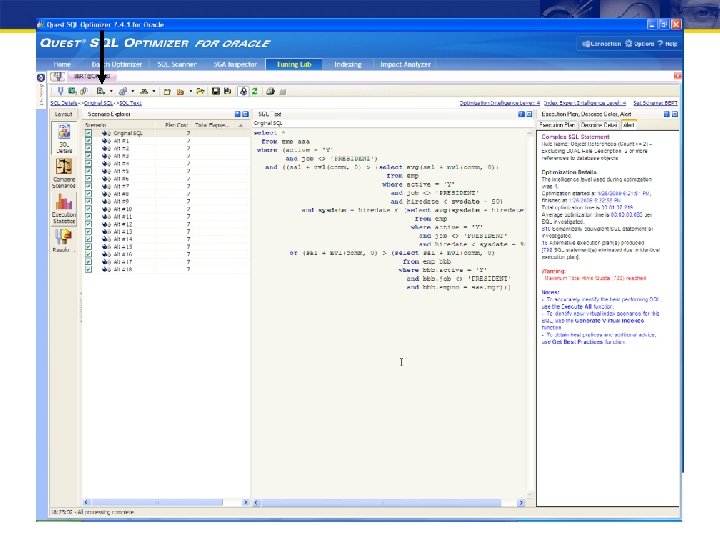Viewport: 720px width, 540px height.
Task: Switch to the SQL Scanner tab
Action: tap(177, 64)
